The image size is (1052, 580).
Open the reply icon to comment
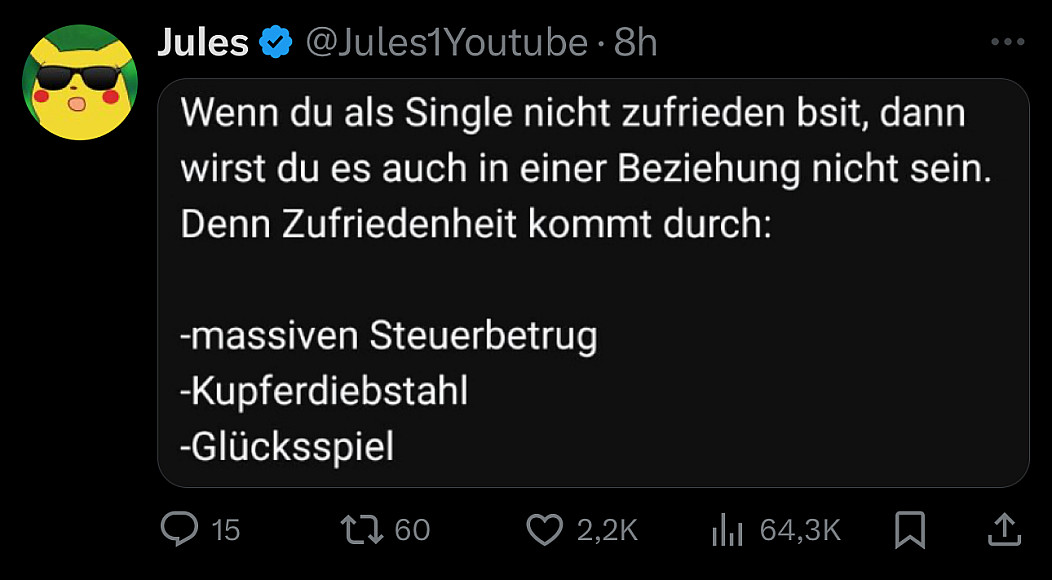pyautogui.click(x=180, y=529)
